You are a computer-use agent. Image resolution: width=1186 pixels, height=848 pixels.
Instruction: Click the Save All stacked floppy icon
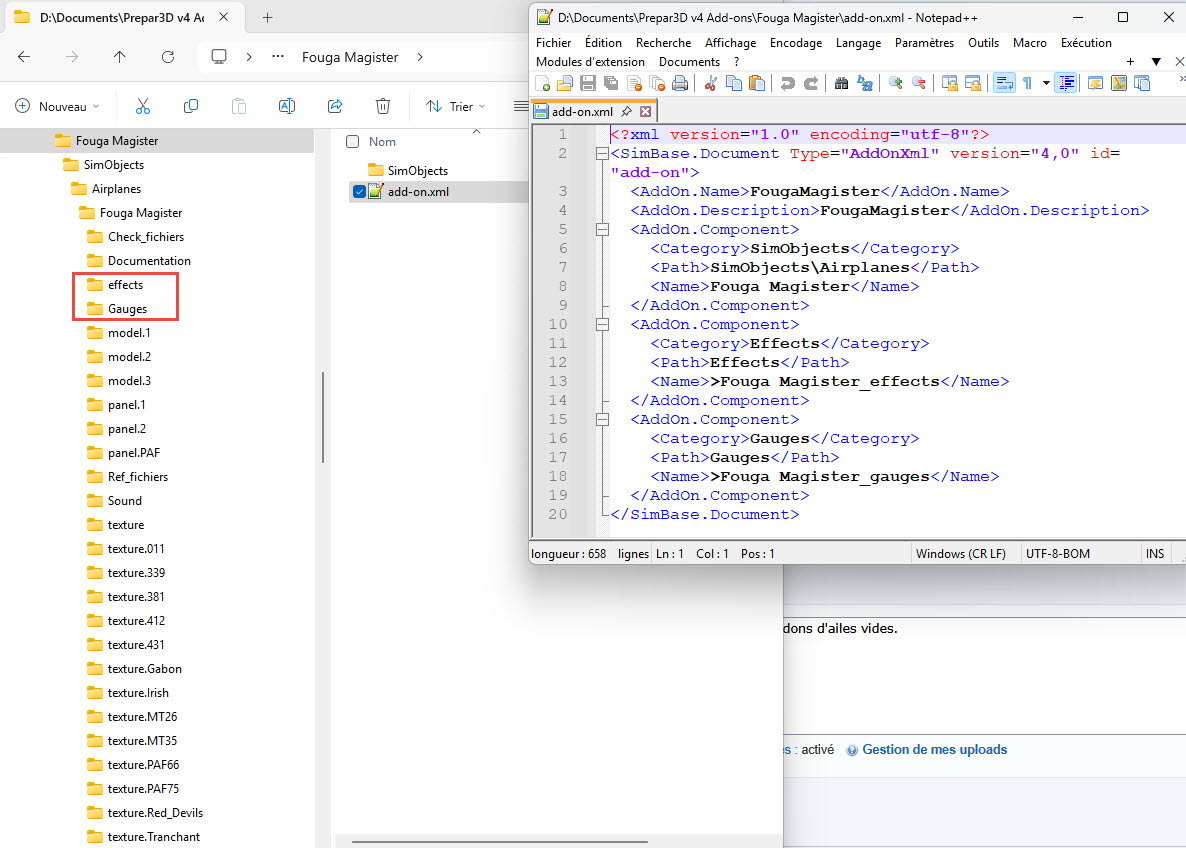pos(611,83)
